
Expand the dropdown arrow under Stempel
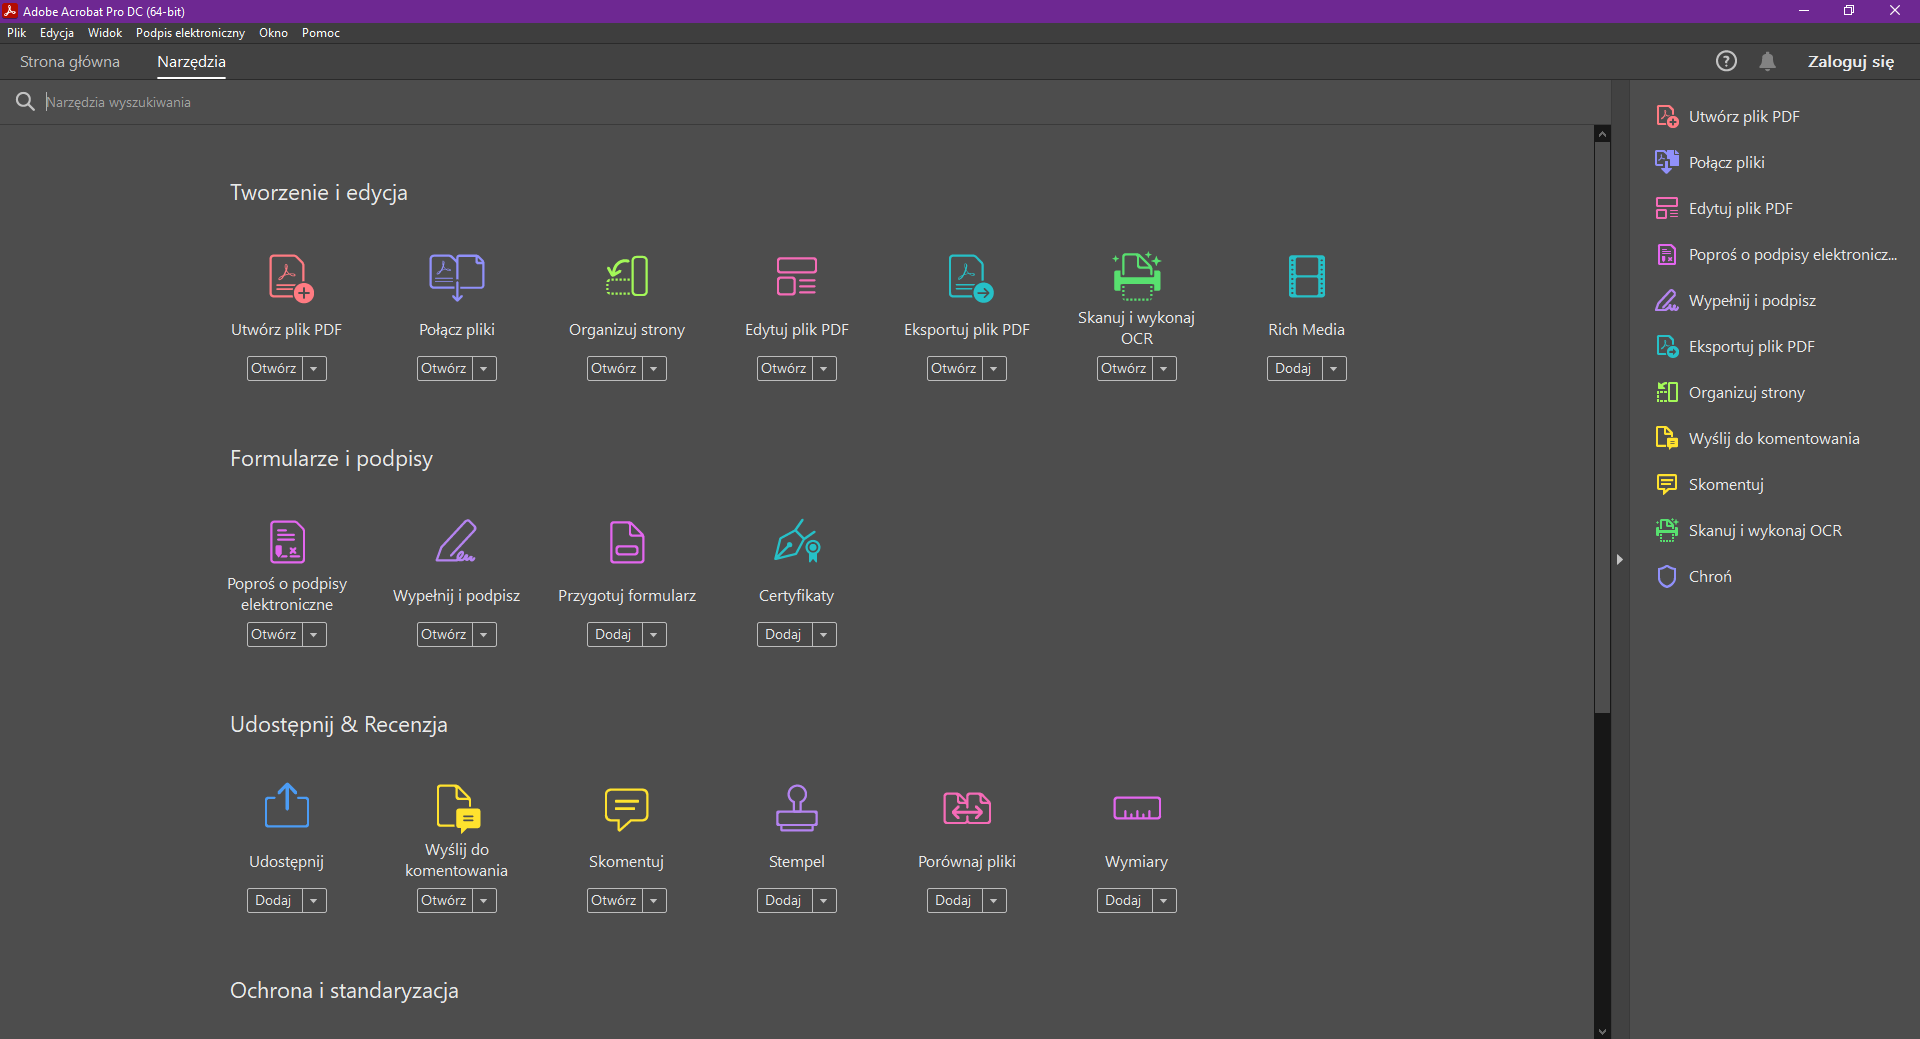pyautogui.click(x=824, y=900)
